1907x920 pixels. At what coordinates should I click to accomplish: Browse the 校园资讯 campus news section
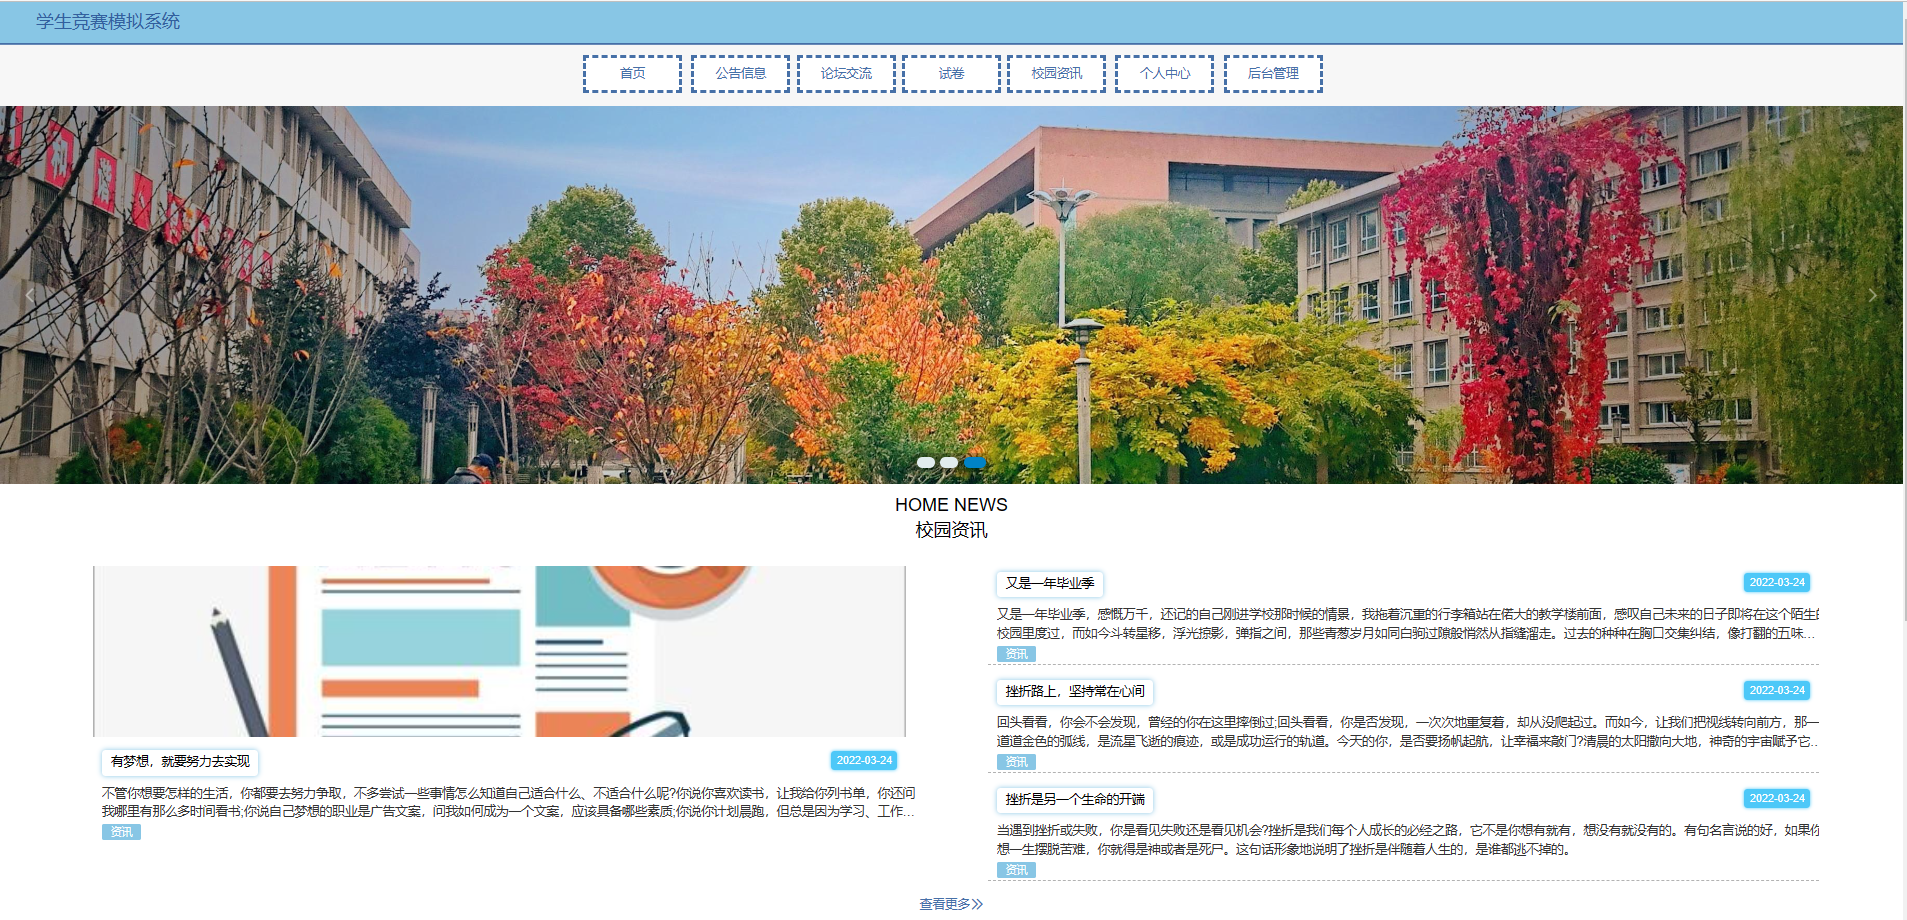(1057, 73)
